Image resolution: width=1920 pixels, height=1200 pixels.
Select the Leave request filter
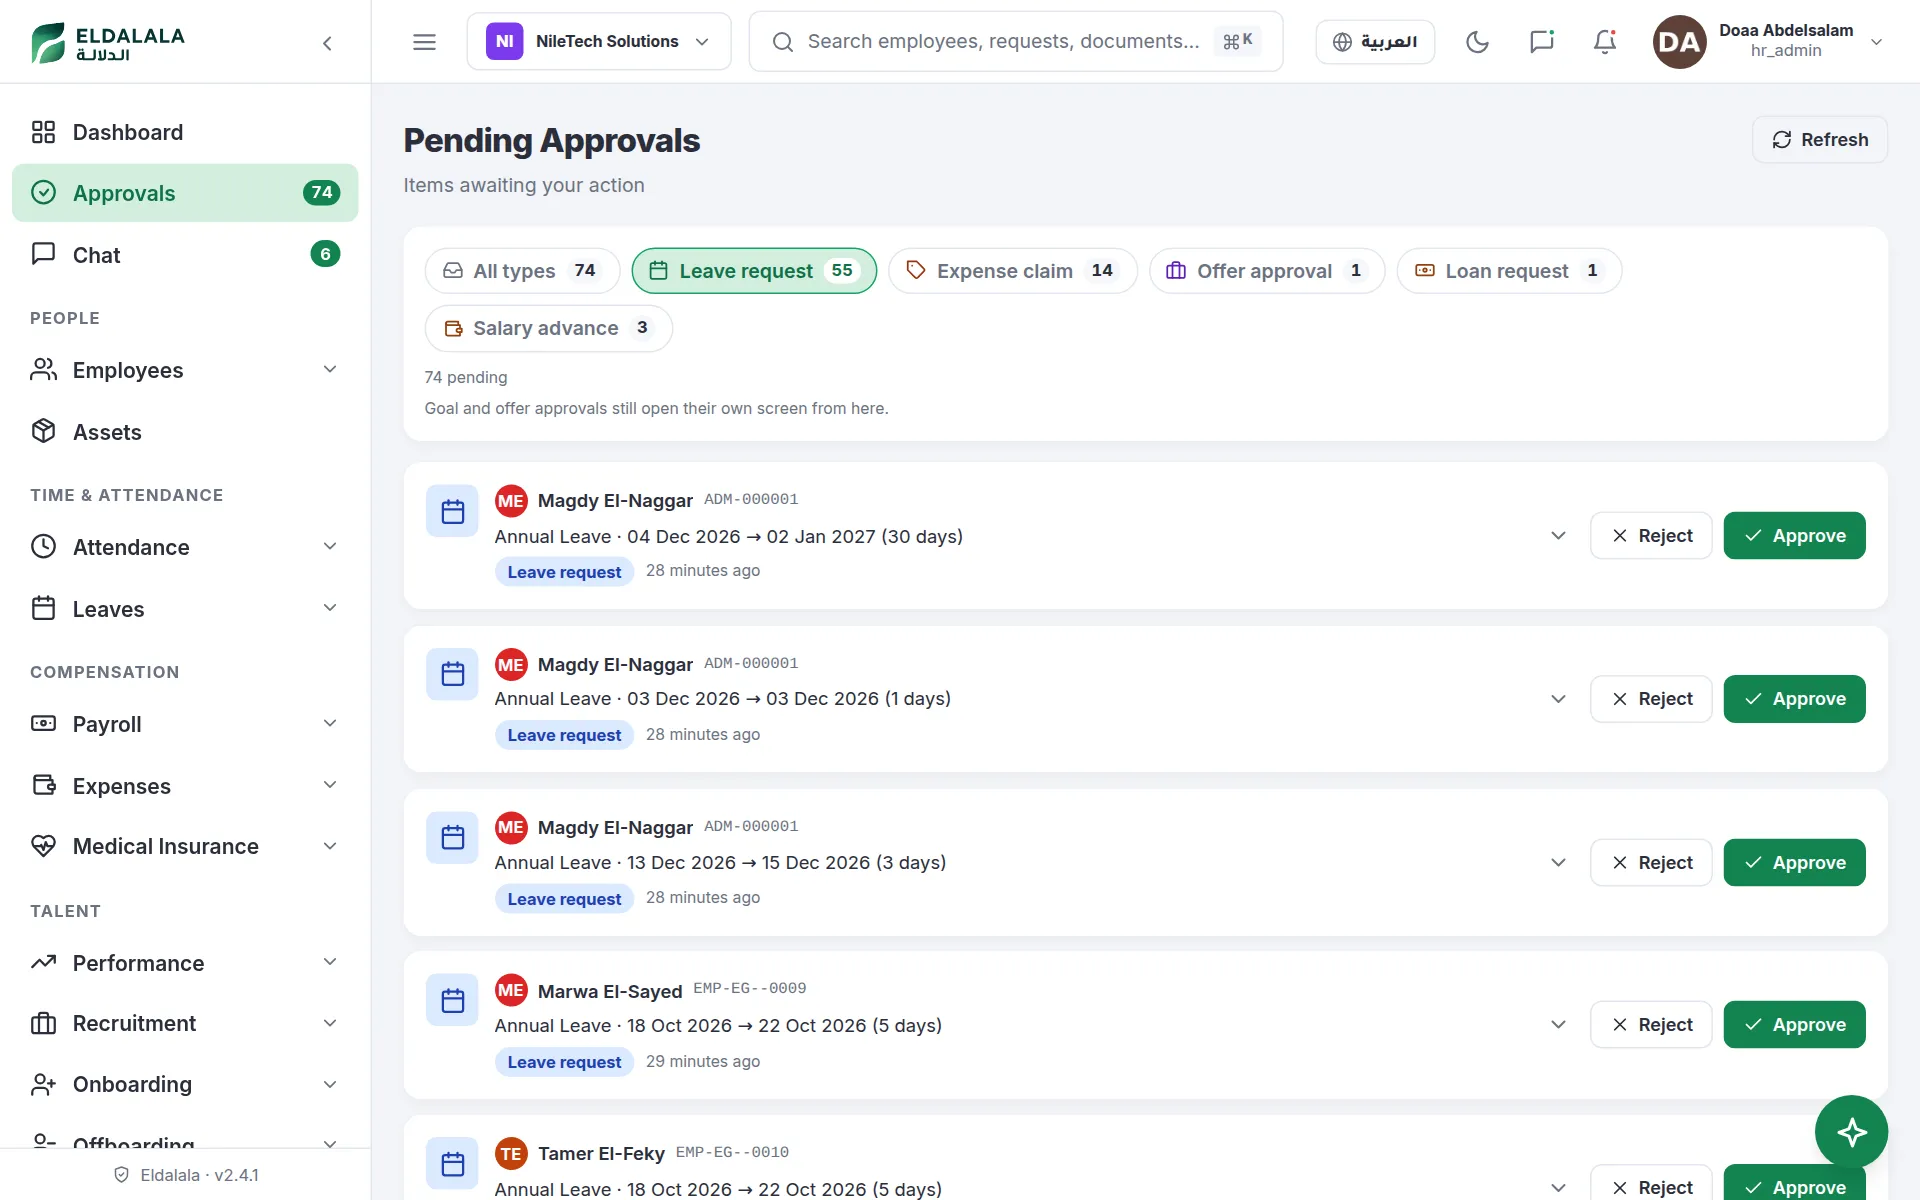754,271
